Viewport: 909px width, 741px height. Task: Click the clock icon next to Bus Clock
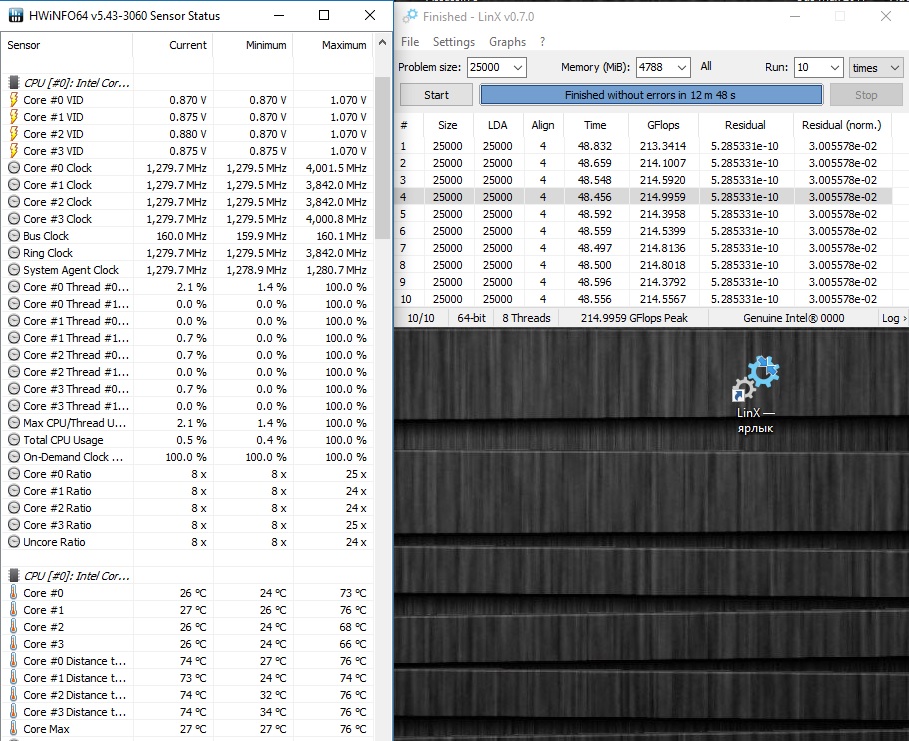click(x=14, y=236)
